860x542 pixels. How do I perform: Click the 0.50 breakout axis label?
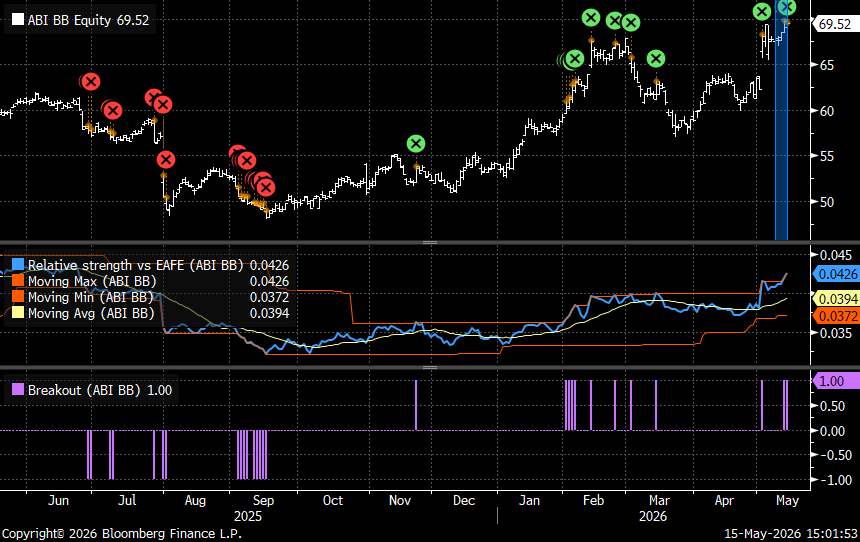(x=831, y=406)
